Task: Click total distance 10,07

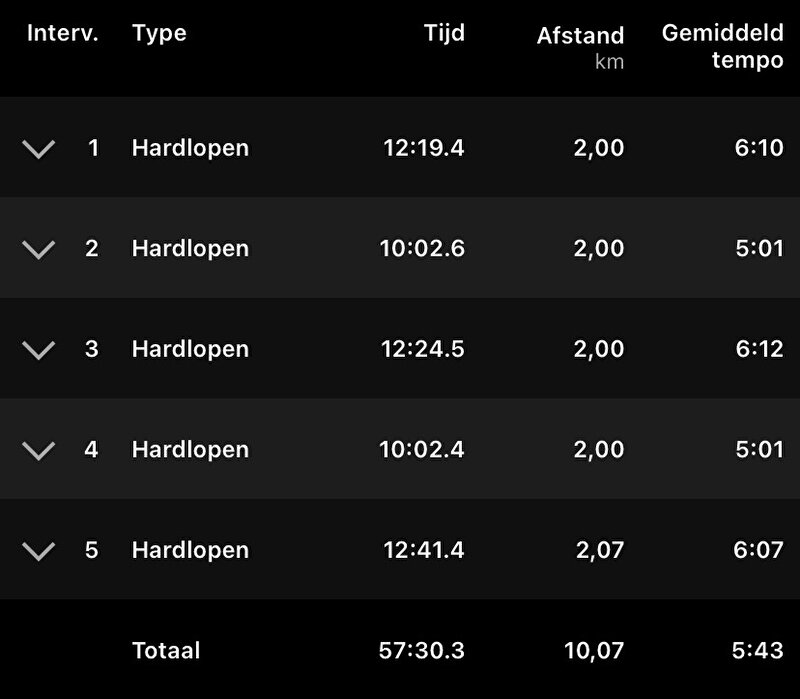Action: [594, 650]
